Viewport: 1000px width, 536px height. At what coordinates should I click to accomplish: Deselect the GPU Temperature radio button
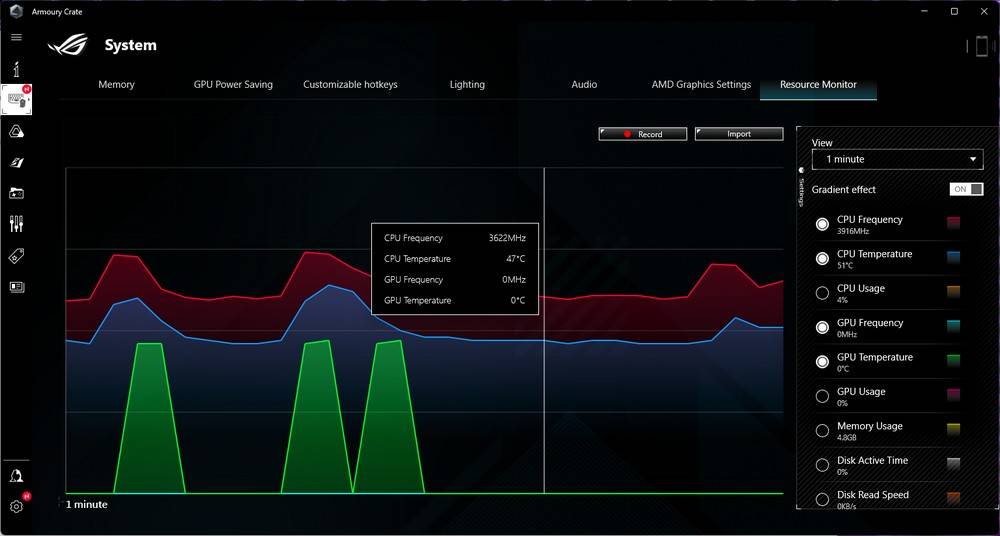[x=823, y=362]
